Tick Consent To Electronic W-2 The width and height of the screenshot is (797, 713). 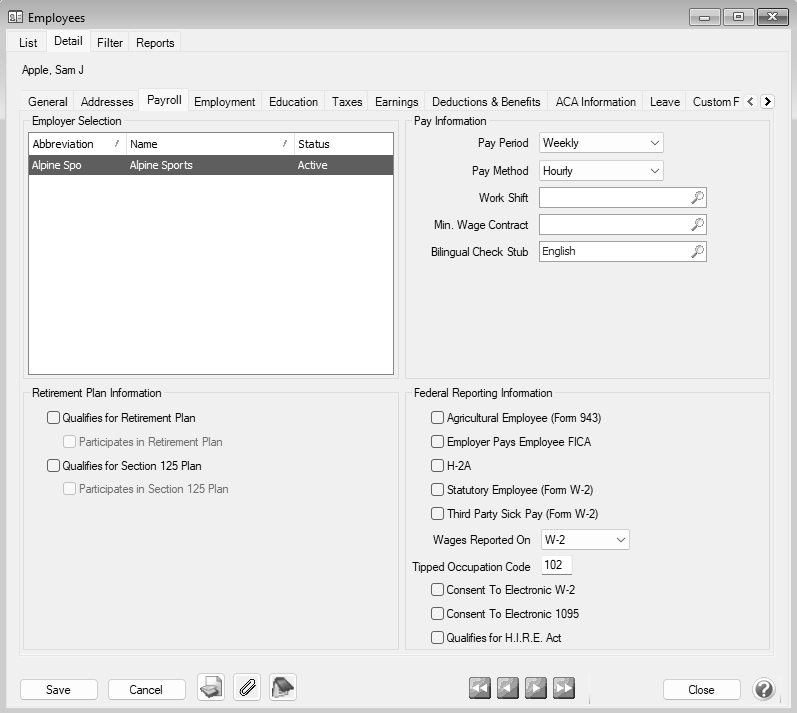click(437, 590)
